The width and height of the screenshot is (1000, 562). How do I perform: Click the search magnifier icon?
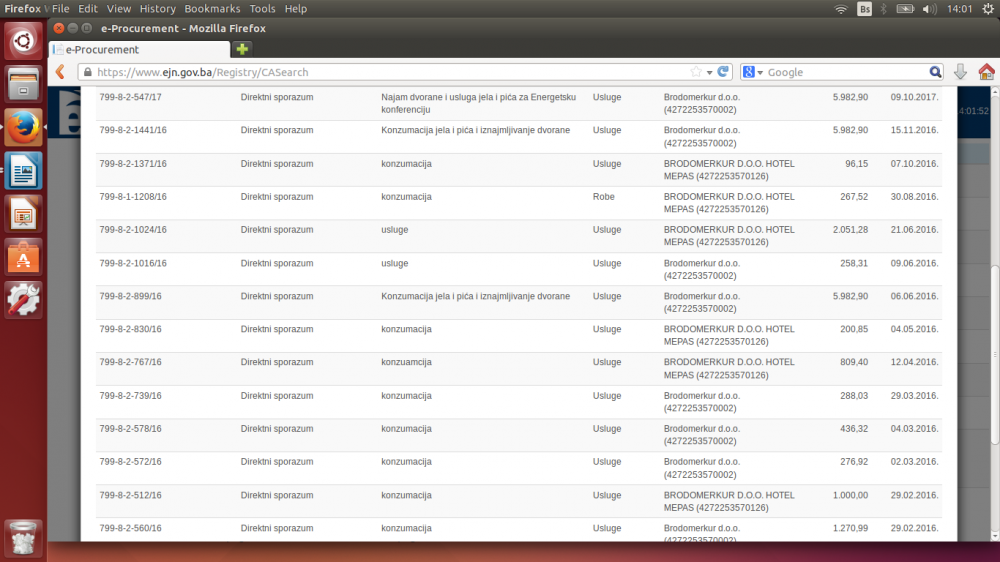coord(935,72)
